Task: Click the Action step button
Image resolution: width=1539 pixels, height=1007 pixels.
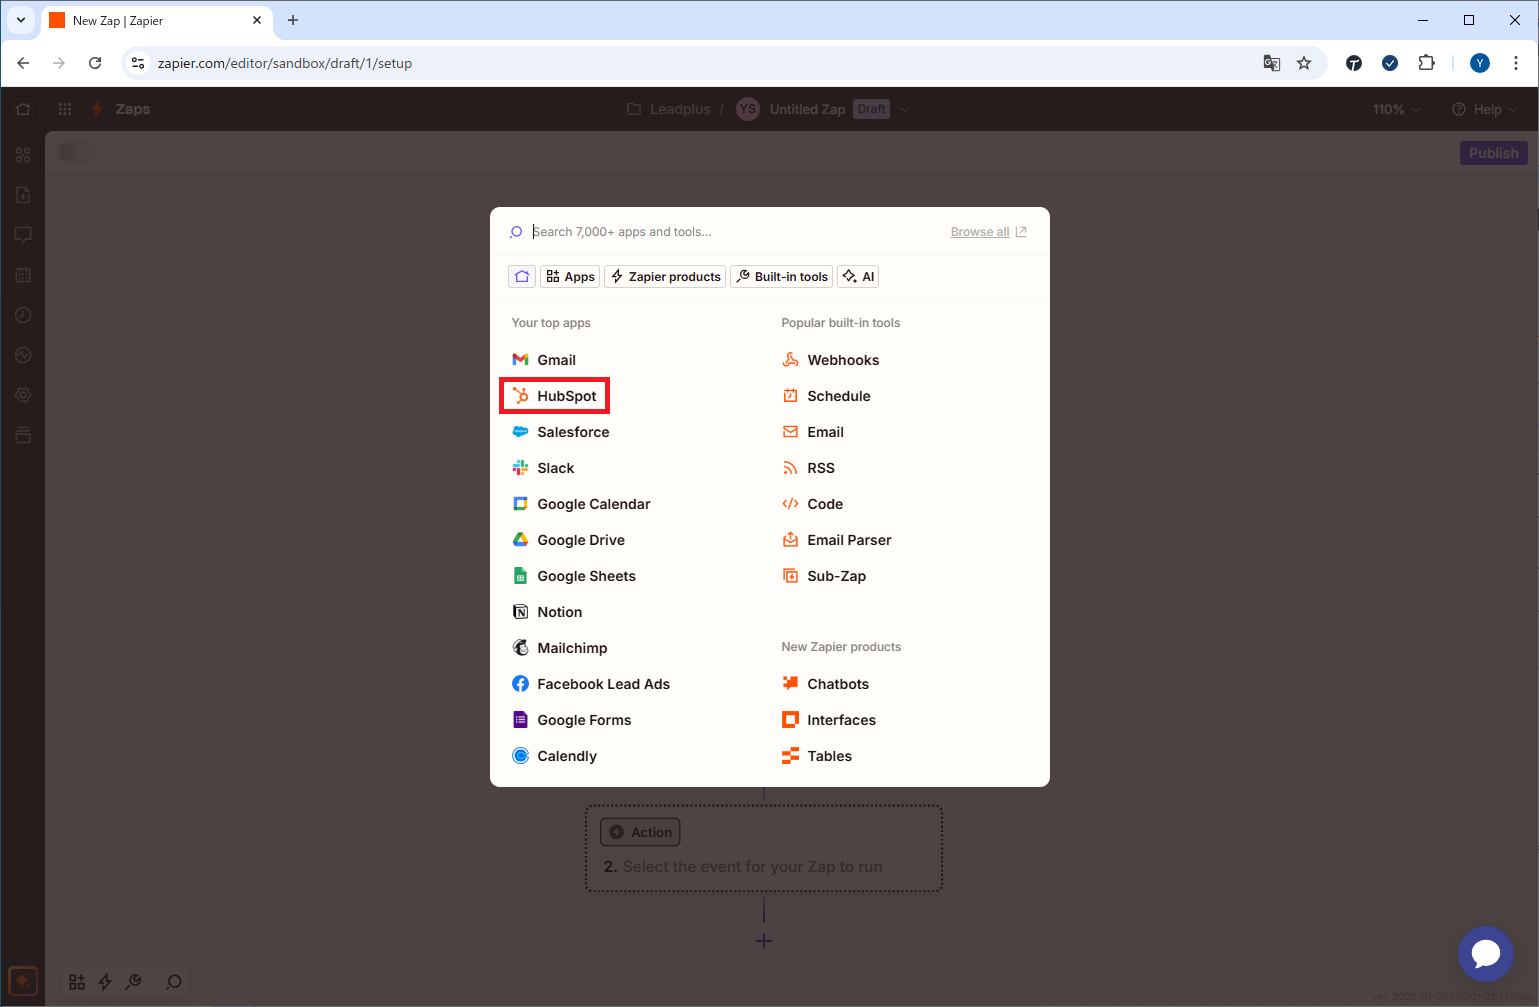Action: [640, 832]
